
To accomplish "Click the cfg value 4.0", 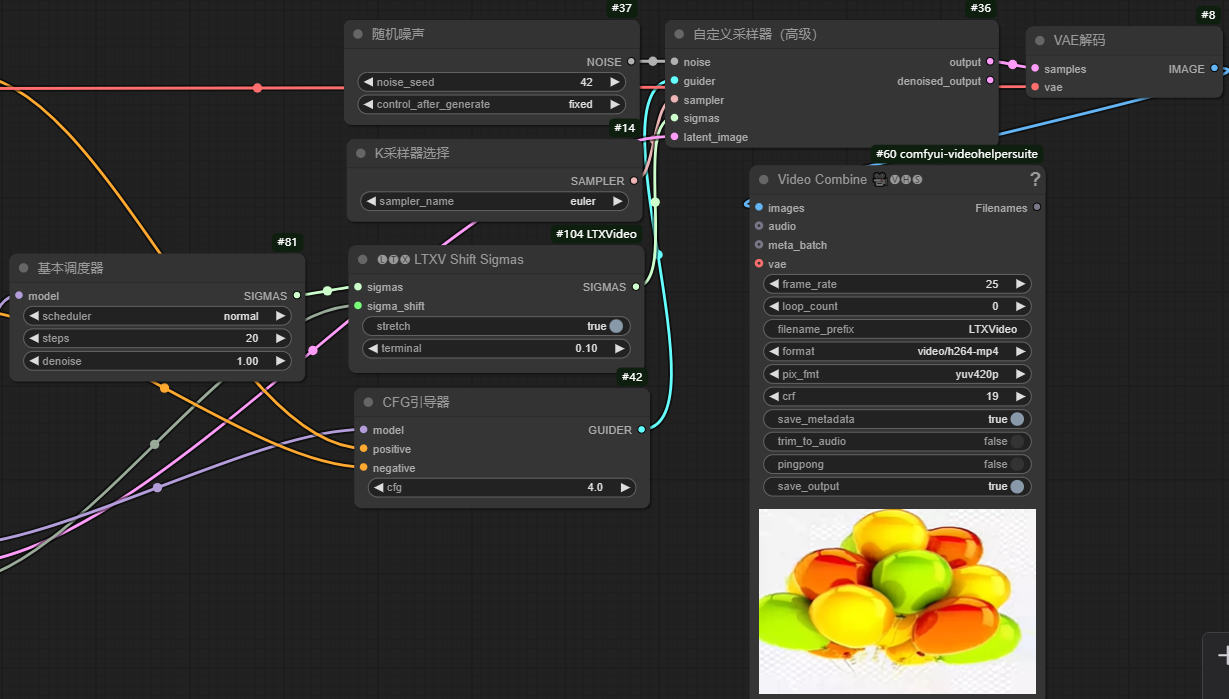I will [595, 487].
